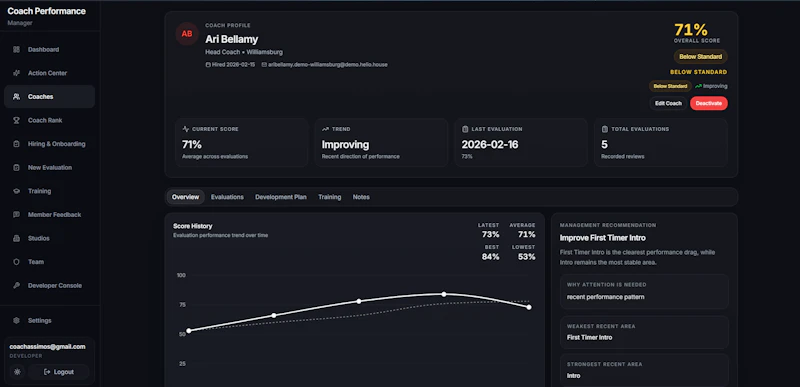Screen dimensions: 800x387
Task: Open Coach Rank page
Action: coord(49,120)
